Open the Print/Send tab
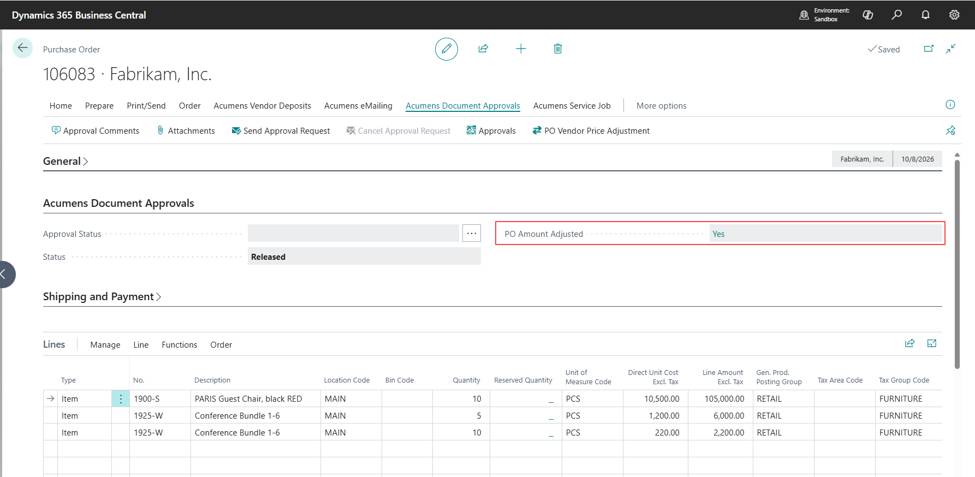The height and width of the screenshot is (477, 975). coord(146,106)
